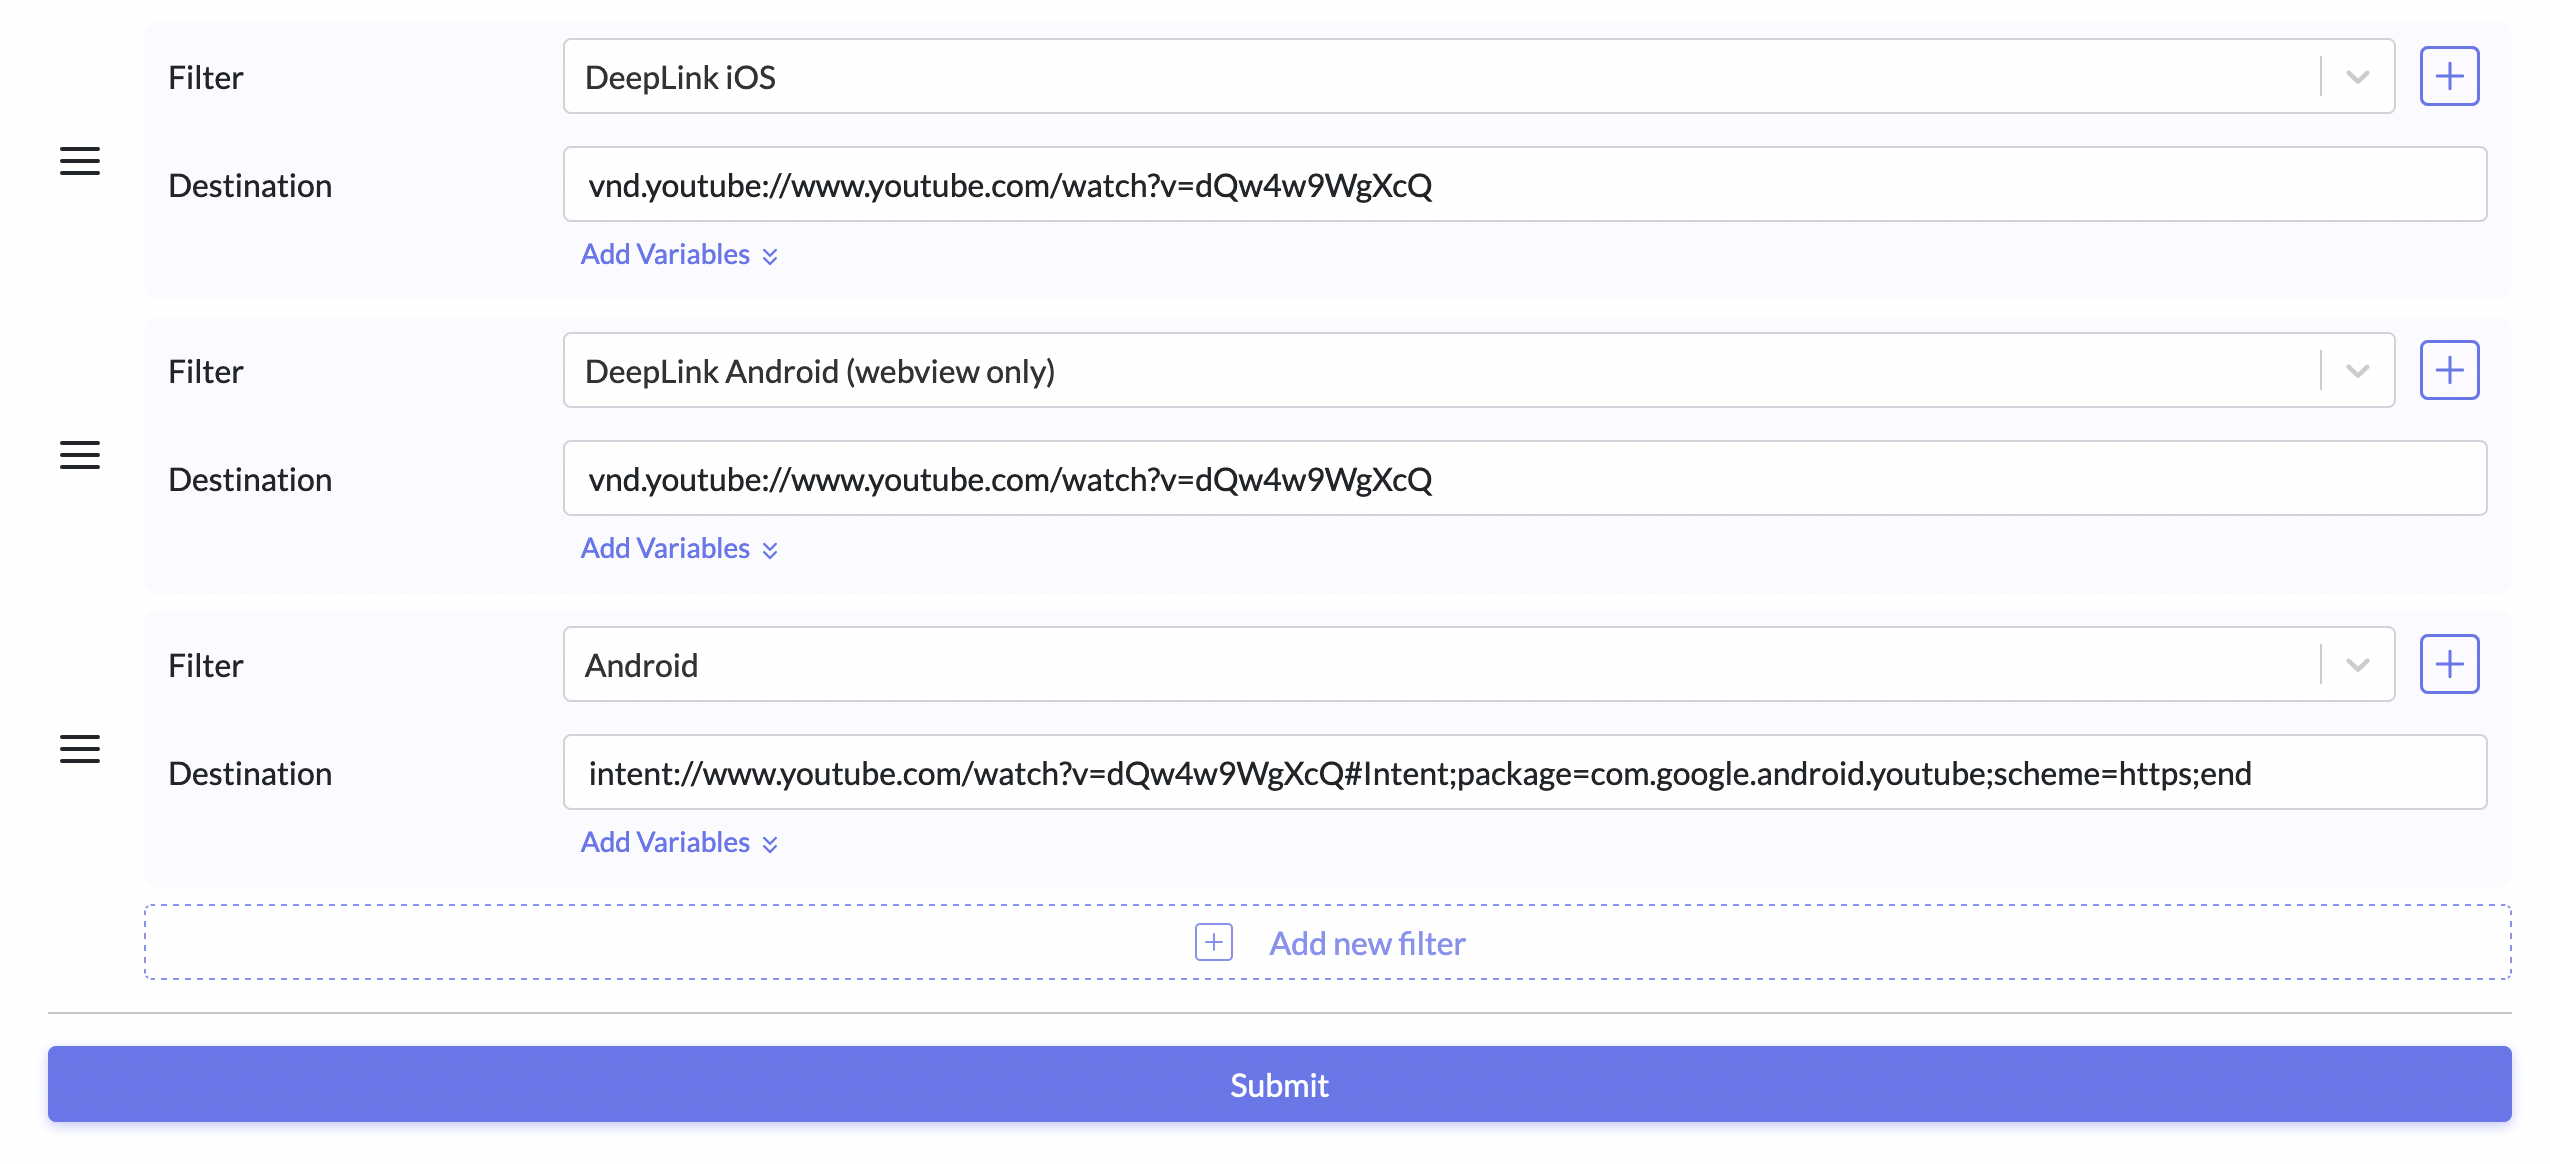Expand Add Variables under DeepLink Android destination
The image size is (2550, 1164).
679,548
